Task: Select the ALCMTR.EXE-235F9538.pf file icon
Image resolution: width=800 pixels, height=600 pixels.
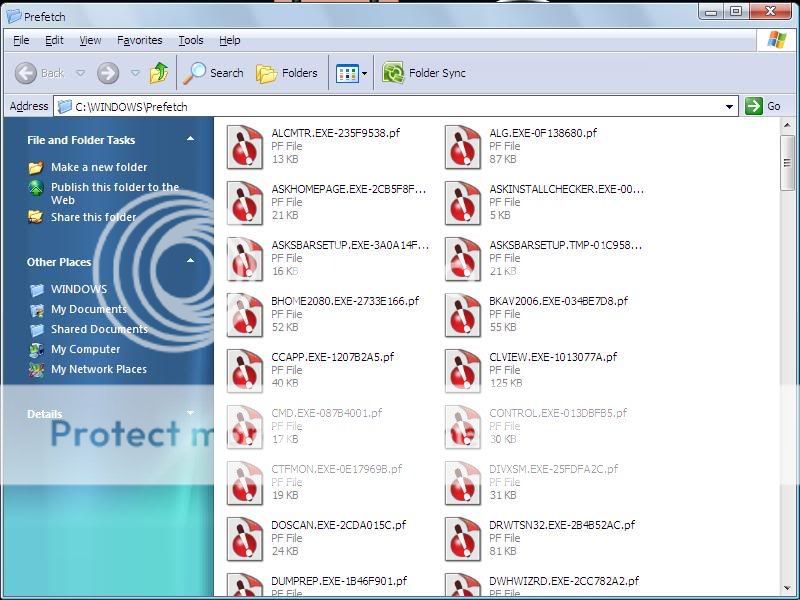Action: (x=245, y=146)
